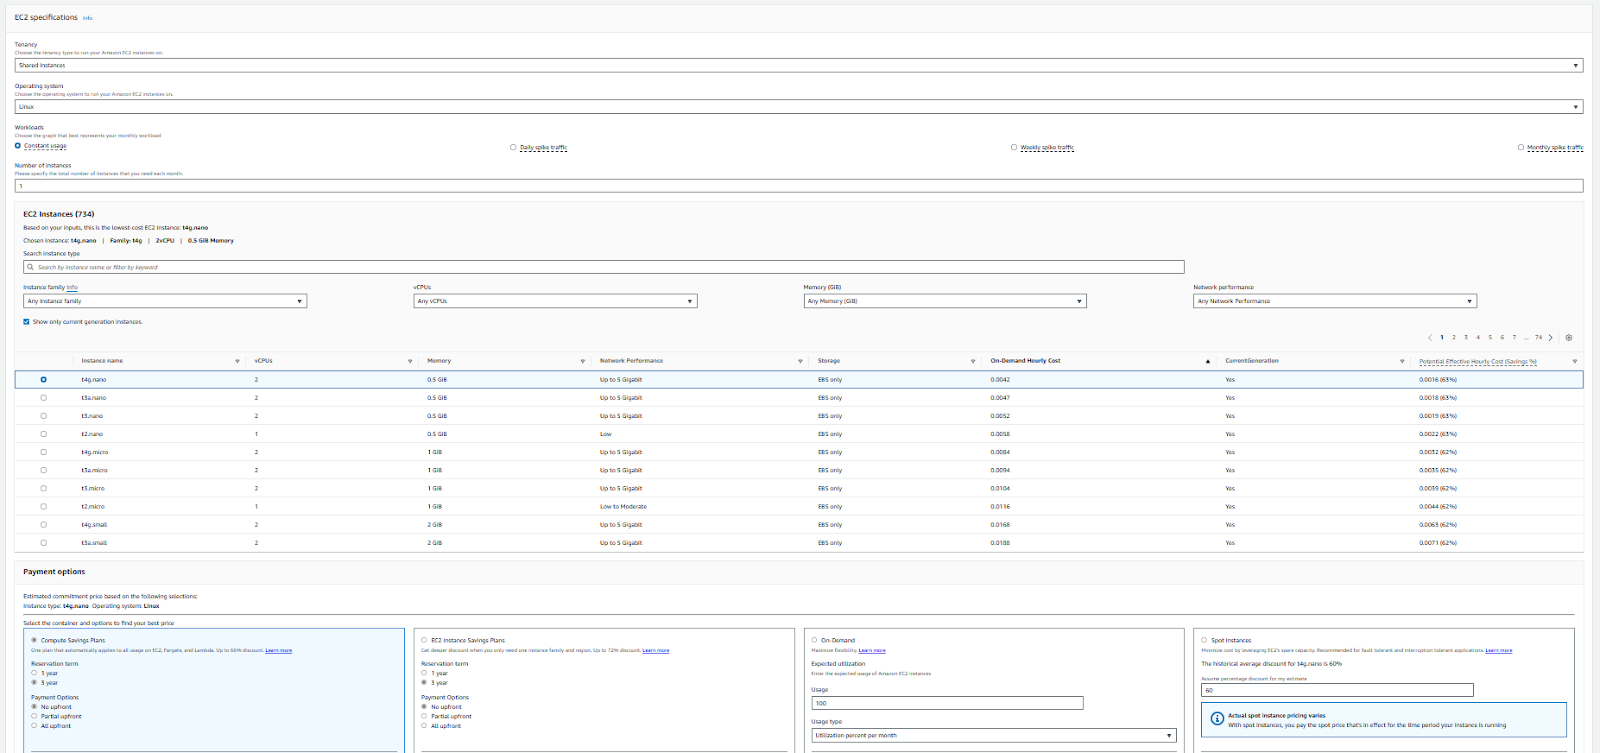Click the t3a.small instance name
This screenshot has height=753, width=1600.
click(94, 543)
